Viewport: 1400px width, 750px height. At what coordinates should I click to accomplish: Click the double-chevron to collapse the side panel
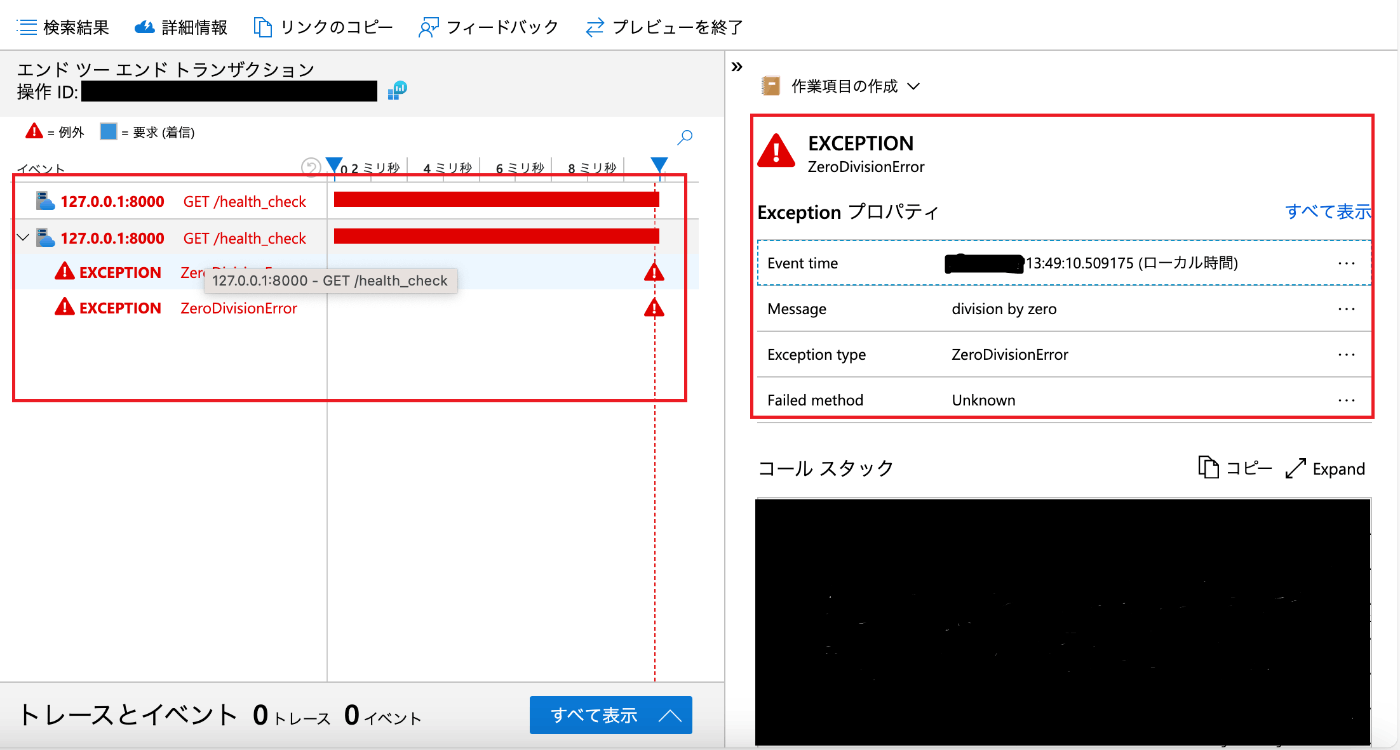coord(737,66)
